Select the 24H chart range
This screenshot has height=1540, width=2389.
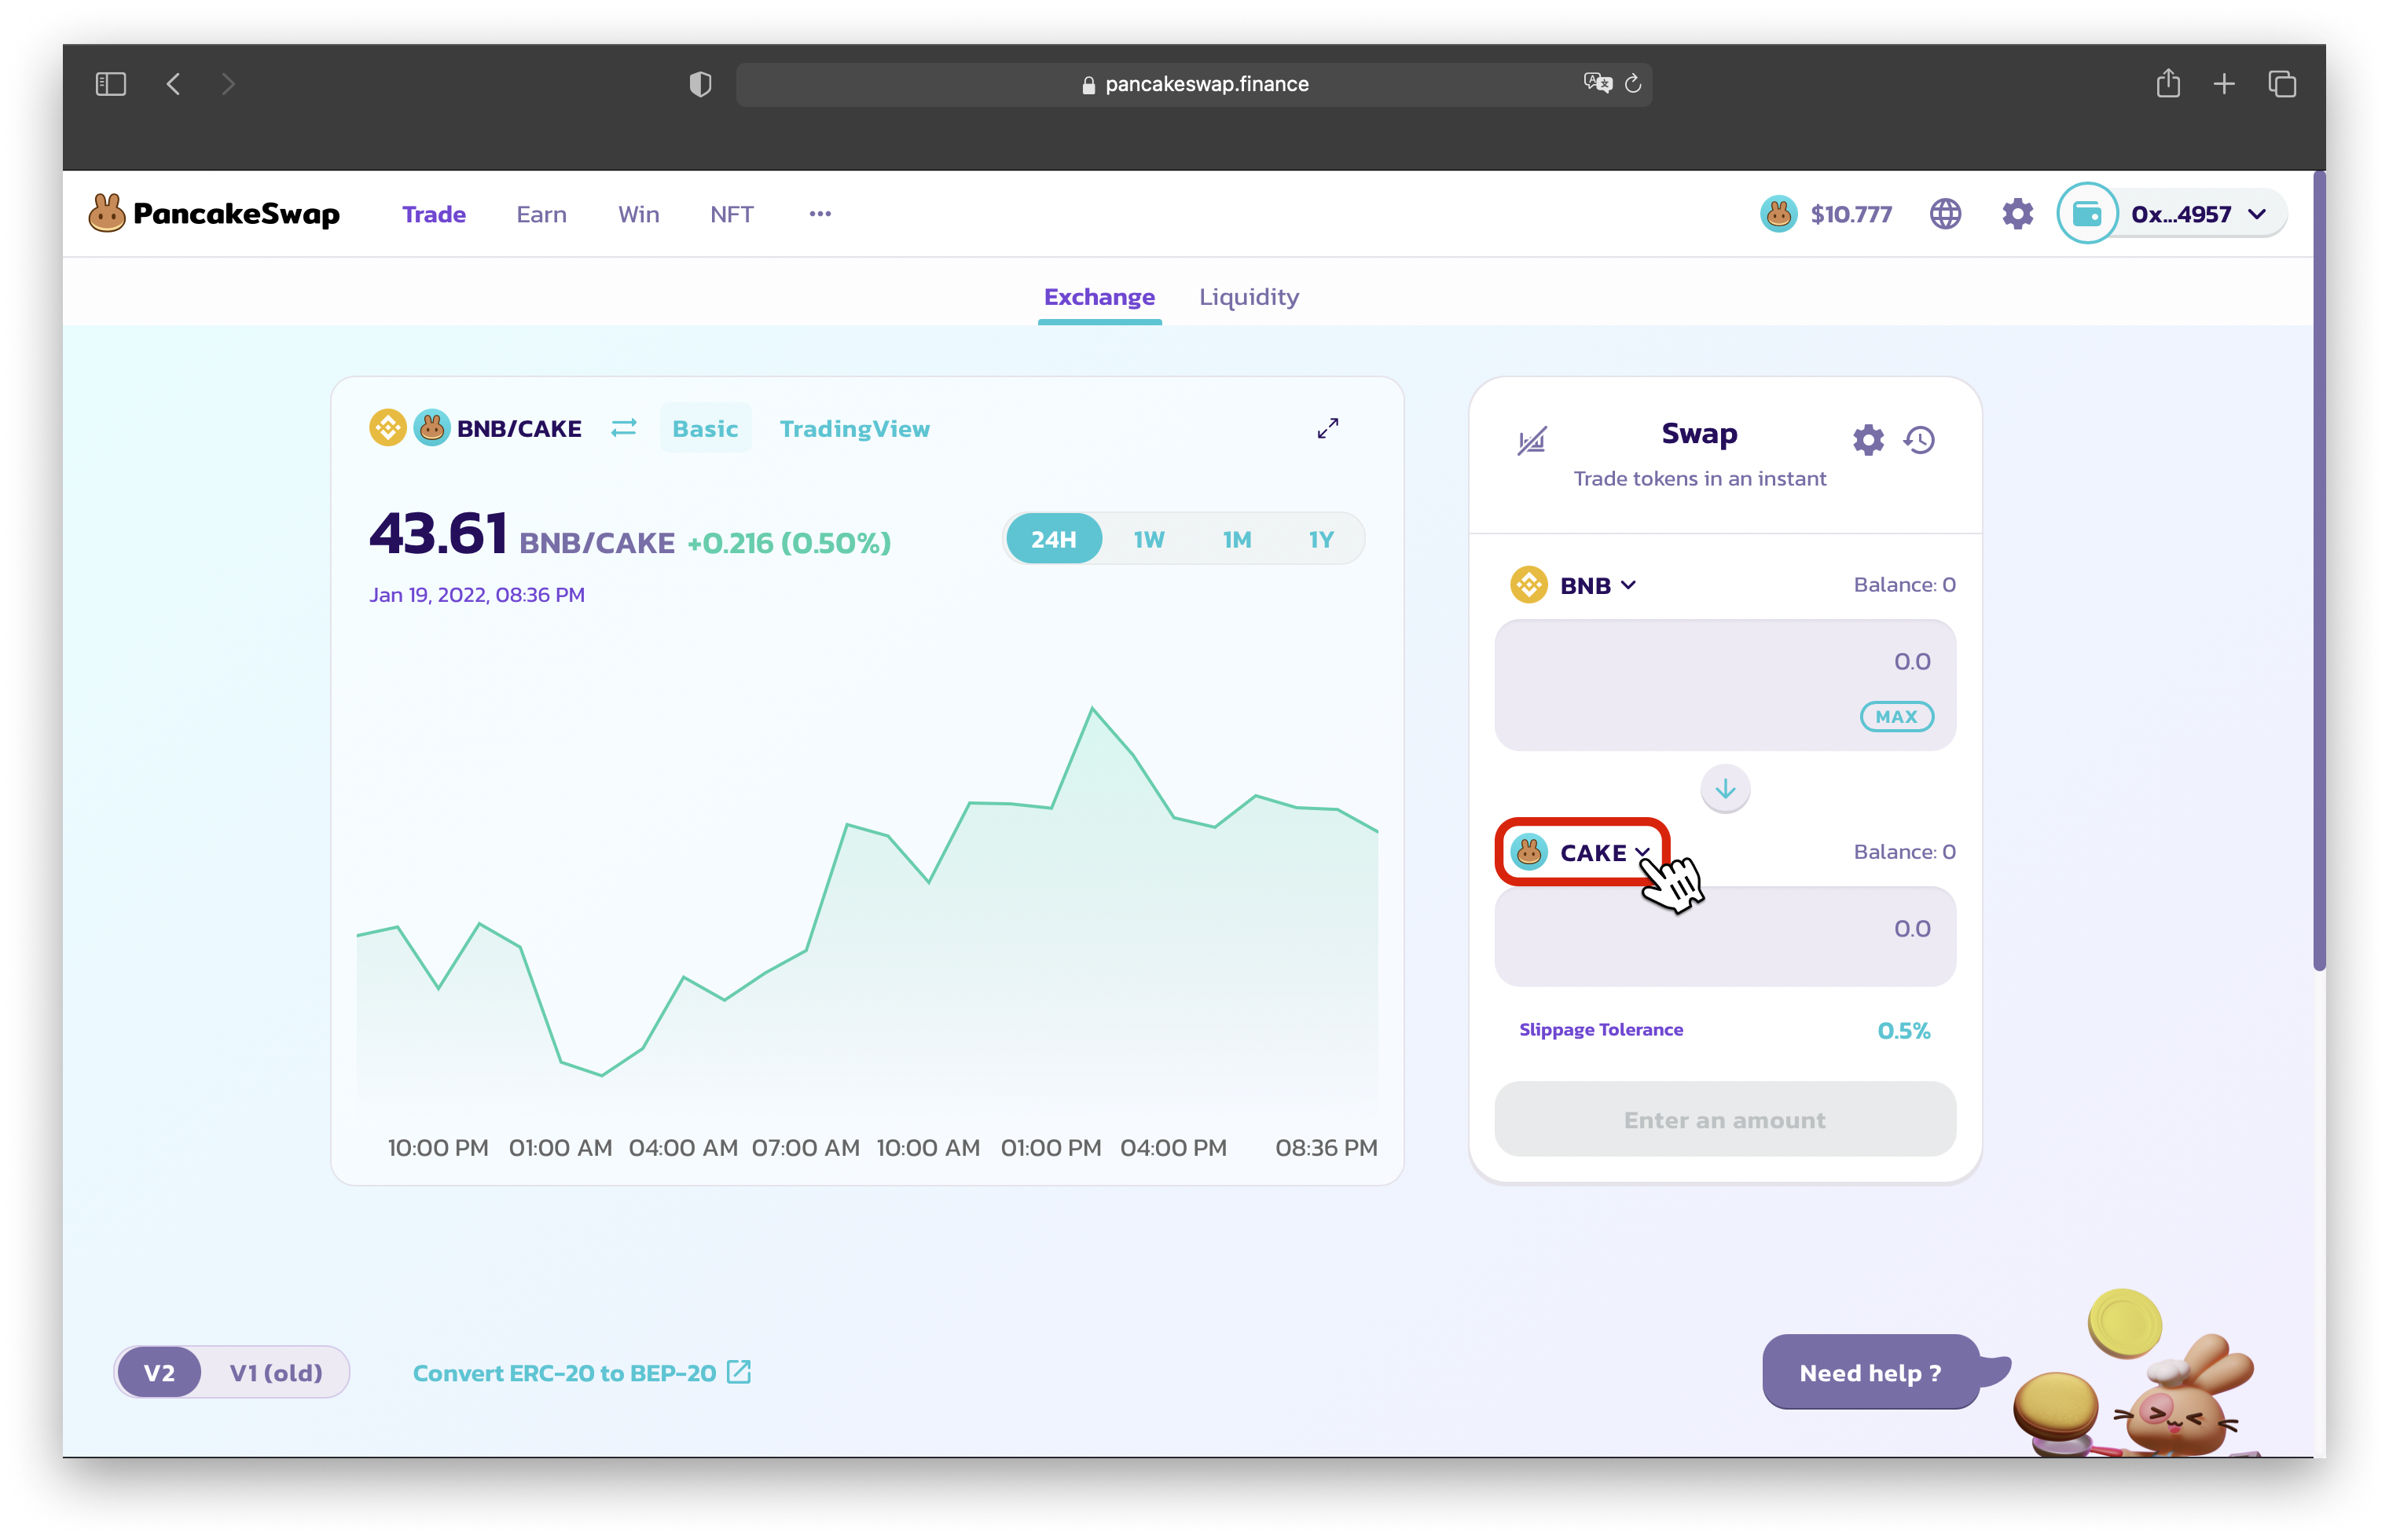(1053, 539)
